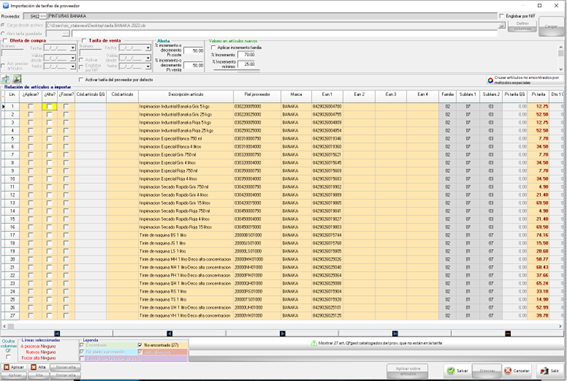Click the Definir columnas button
This screenshot has width=567, height=381.
[522, 26]
